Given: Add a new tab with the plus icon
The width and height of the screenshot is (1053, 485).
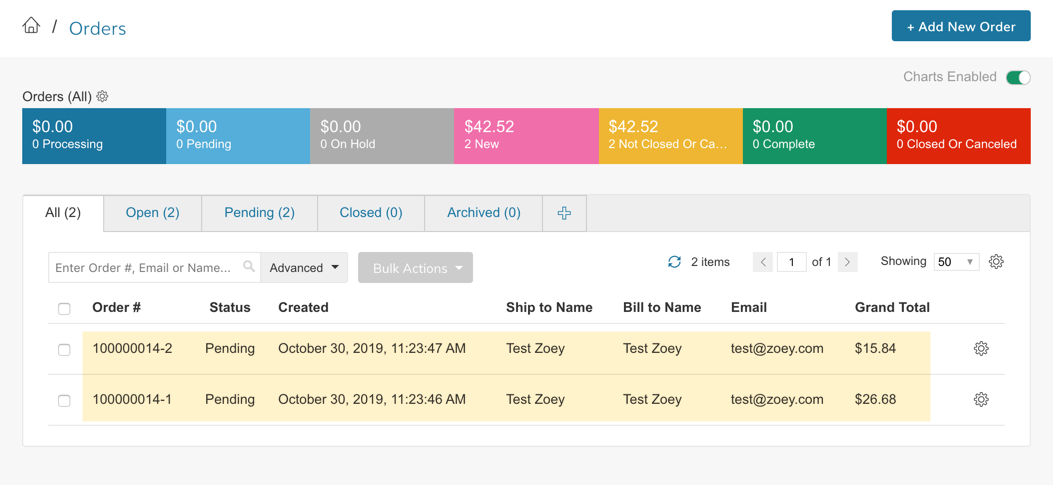Looking at the screenshot, I should (564, 213).
